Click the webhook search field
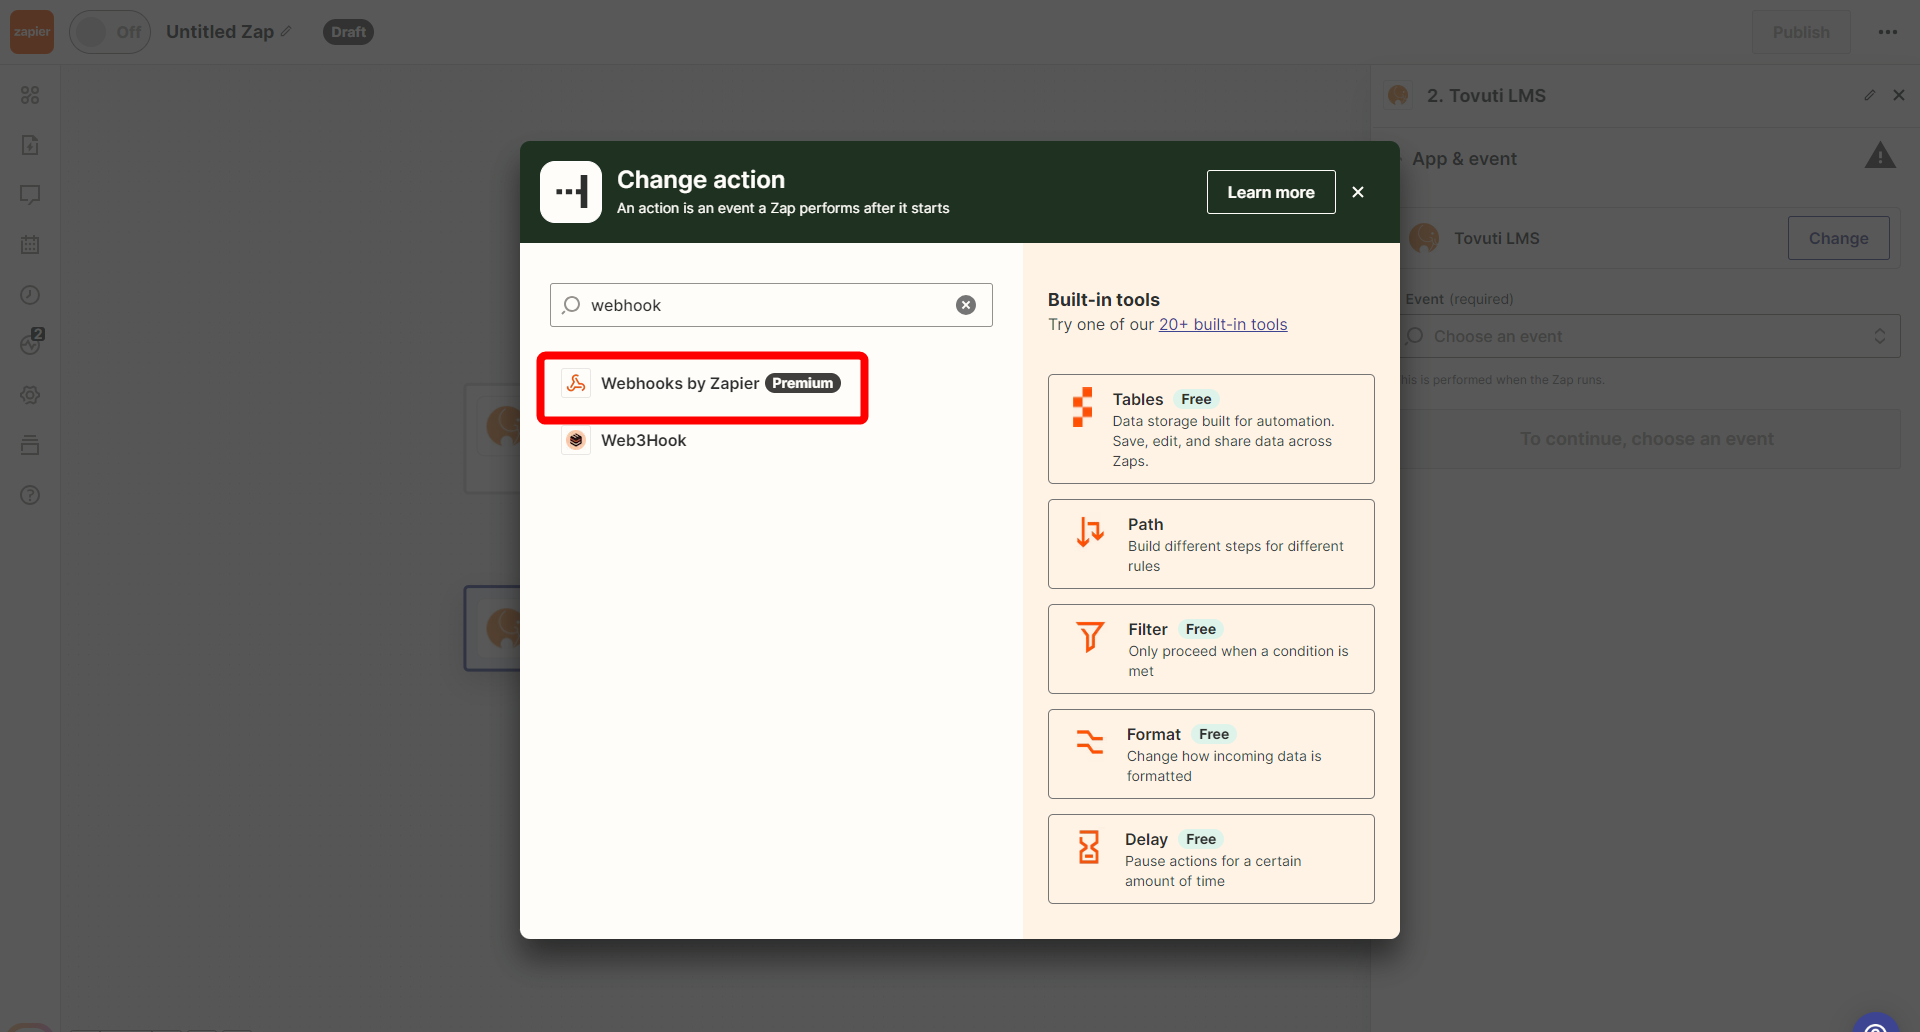The width and height of the screenshot is (1920, 1032). click(771, 305)
